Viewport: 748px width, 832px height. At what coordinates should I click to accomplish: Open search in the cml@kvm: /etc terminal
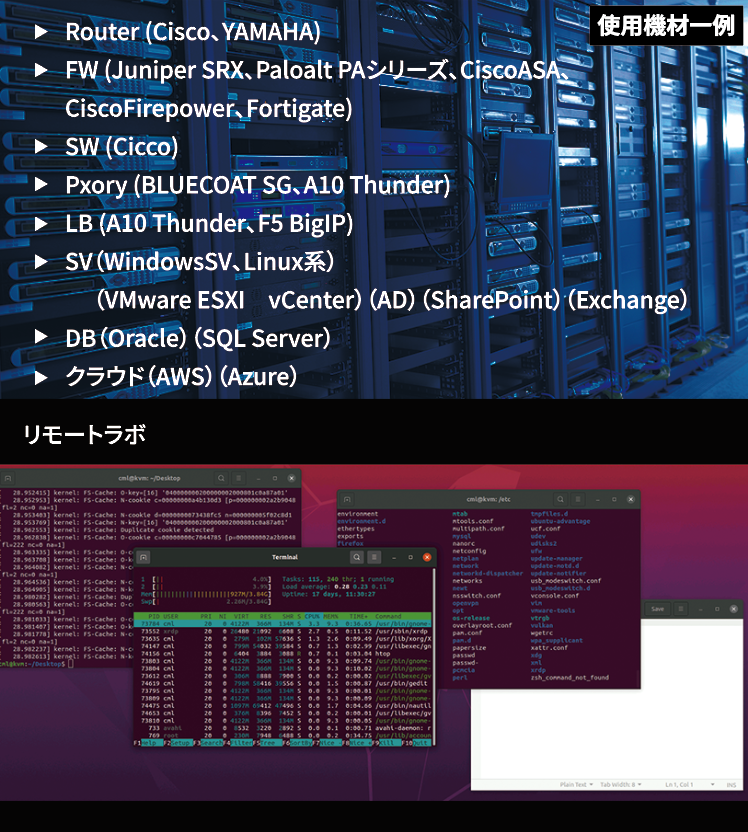point(560,499)
